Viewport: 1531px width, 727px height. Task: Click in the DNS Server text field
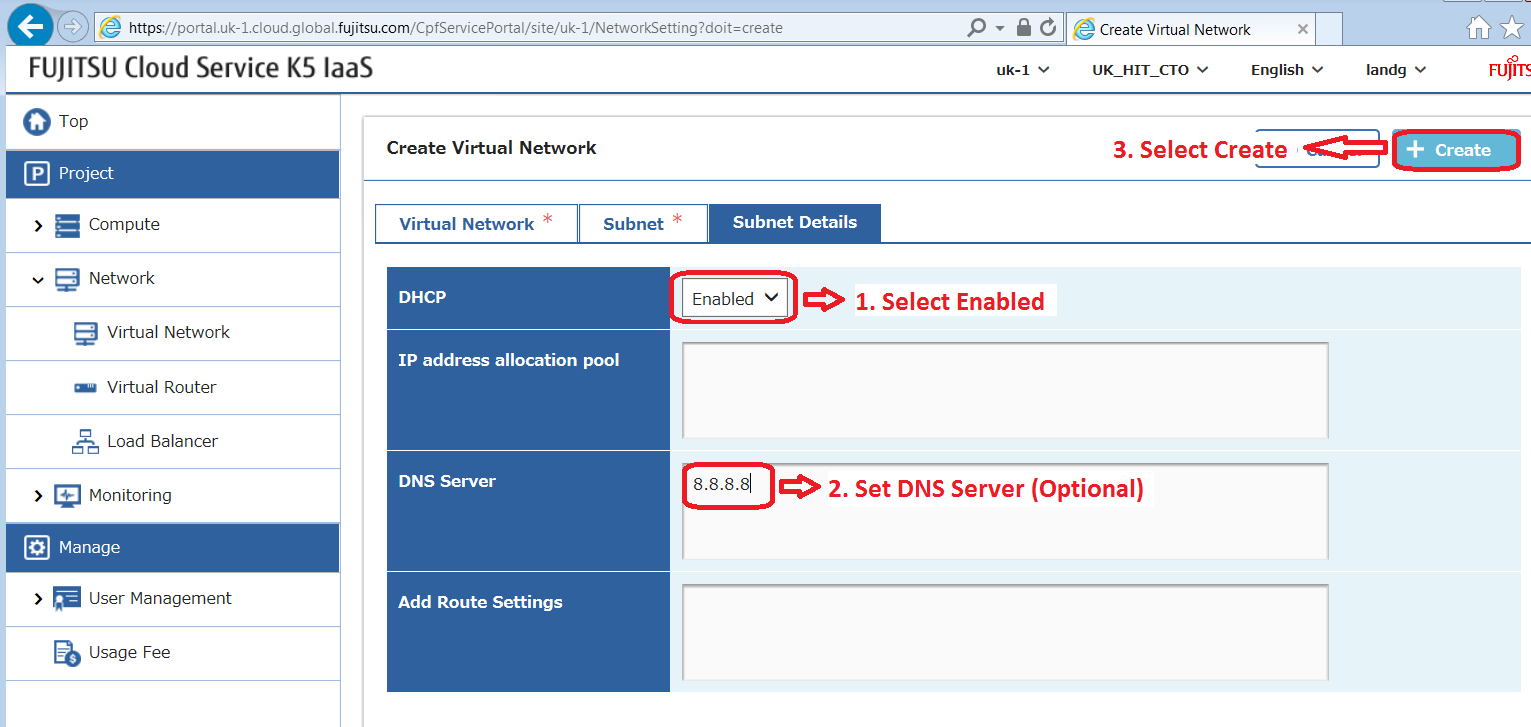pos(1005,511)
